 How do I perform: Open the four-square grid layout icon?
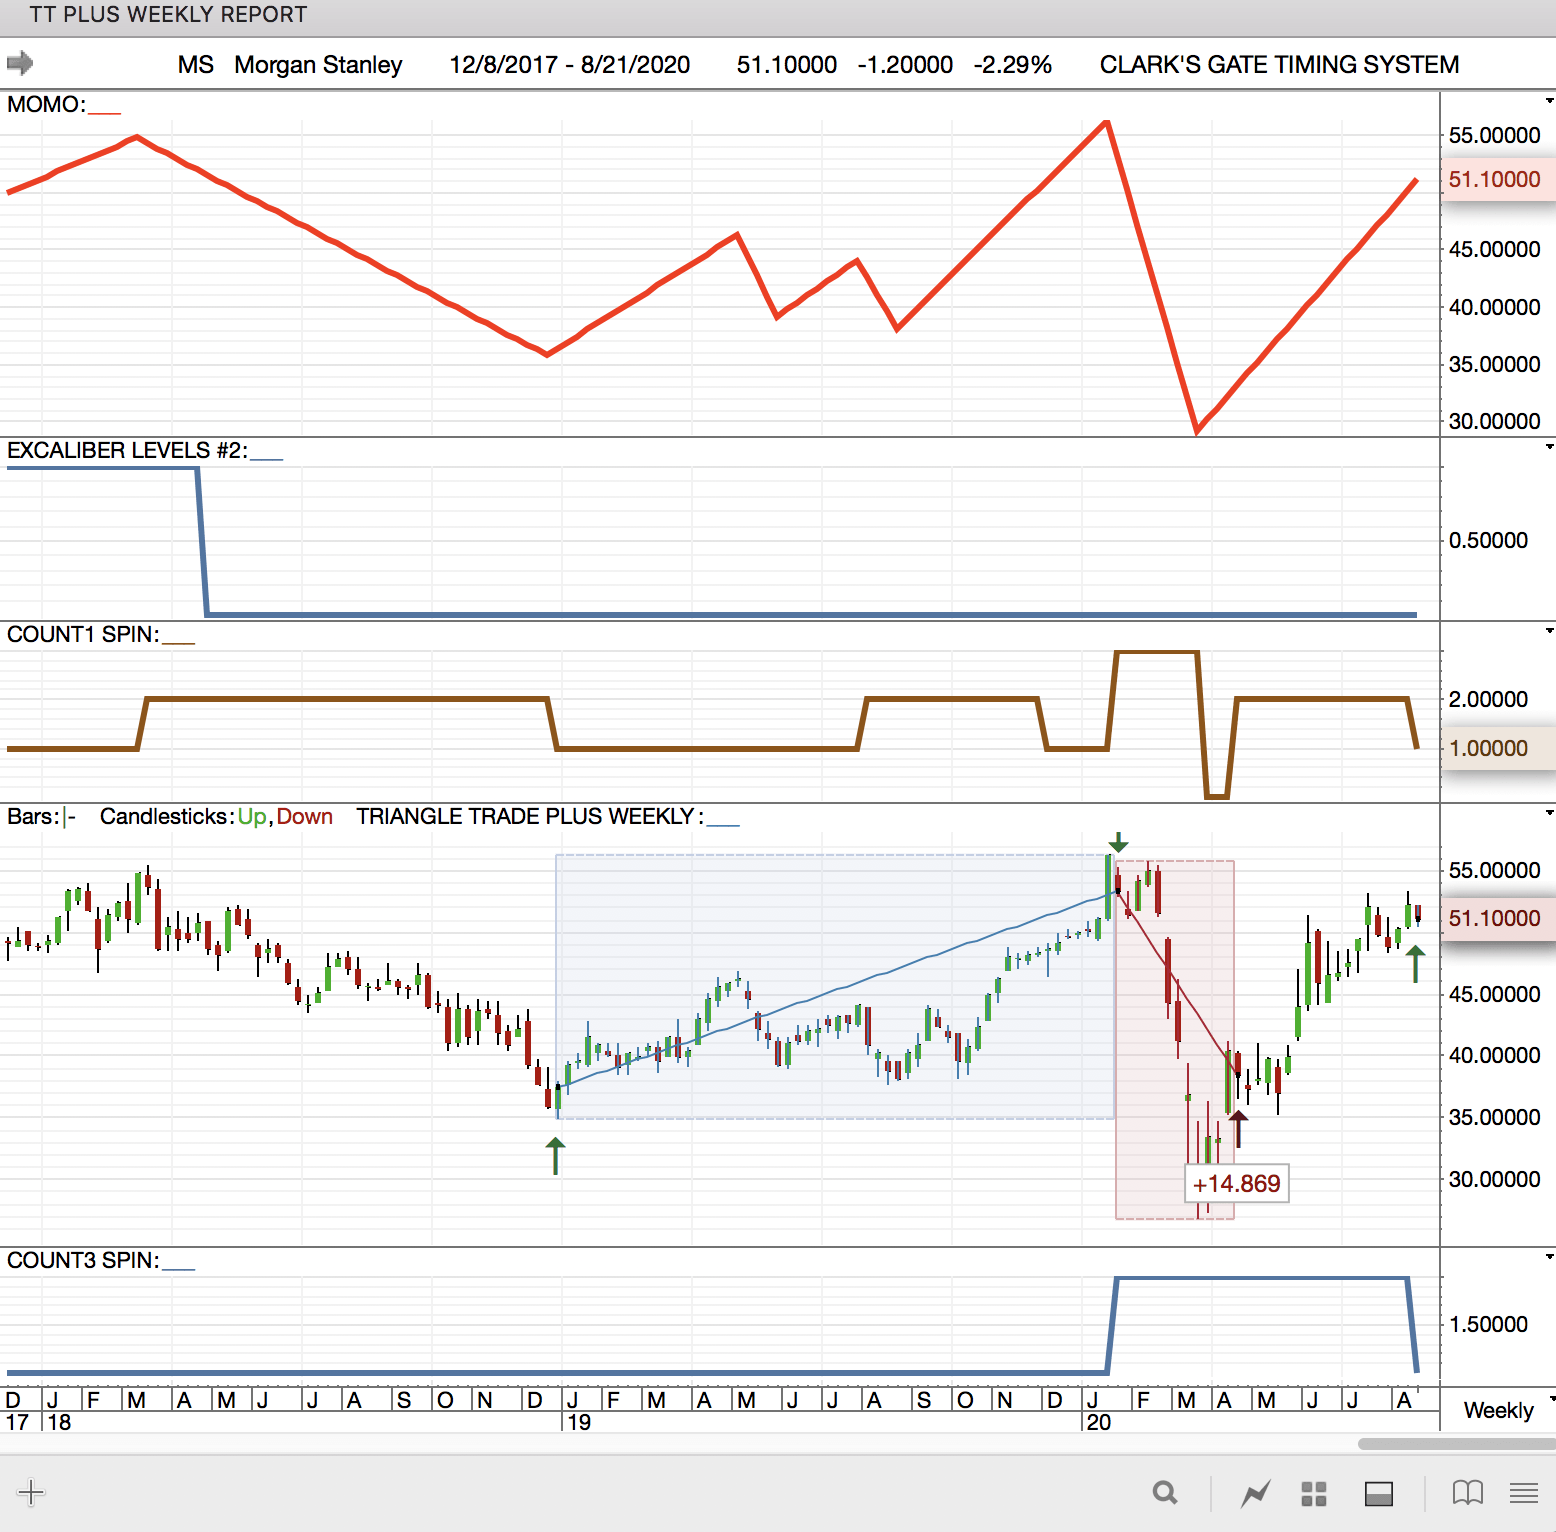coord(1314,1494)
